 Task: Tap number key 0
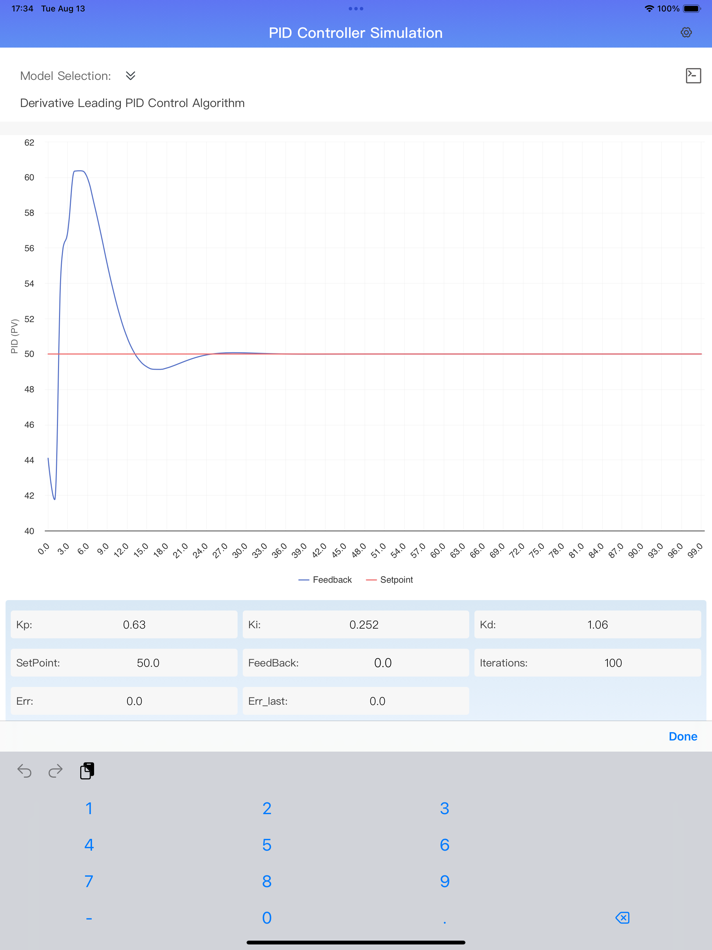[267, 918]
